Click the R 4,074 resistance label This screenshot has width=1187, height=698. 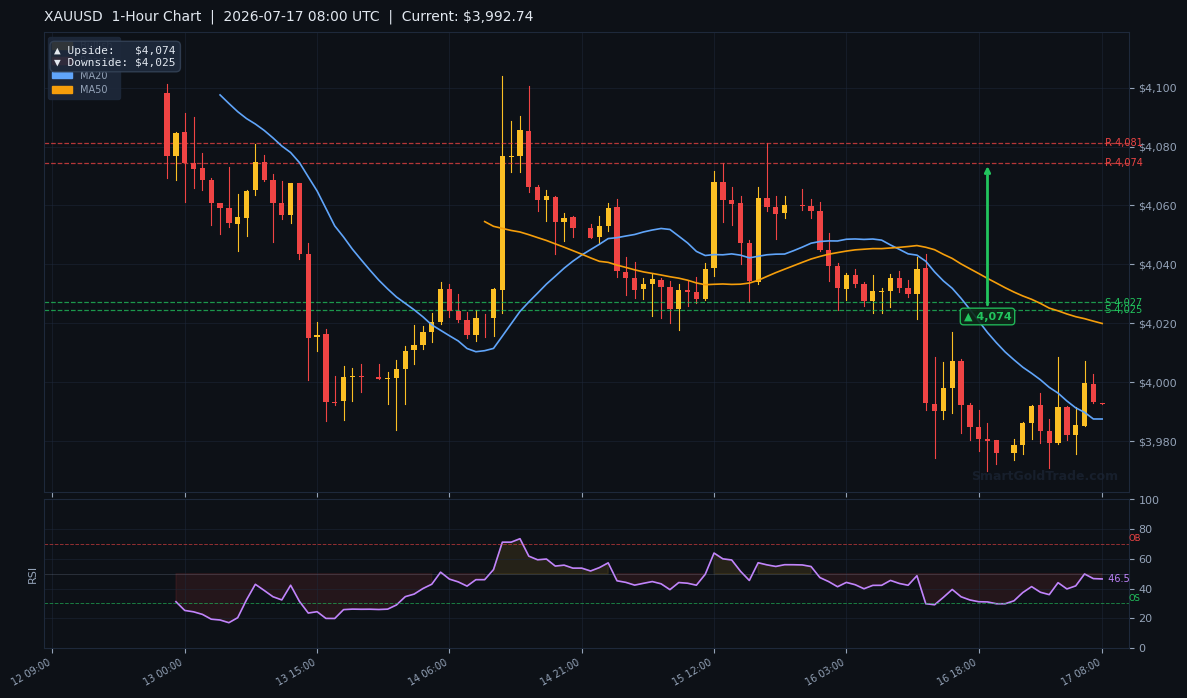pyautogui.click(x=1123, y=162)
